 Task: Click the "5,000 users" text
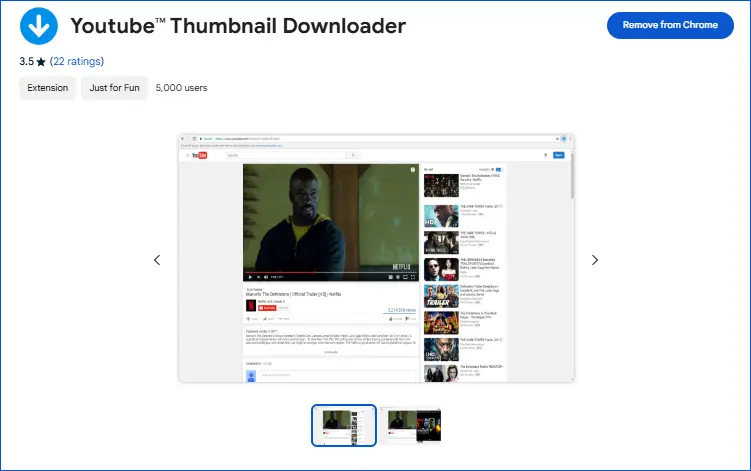[182, 88]
